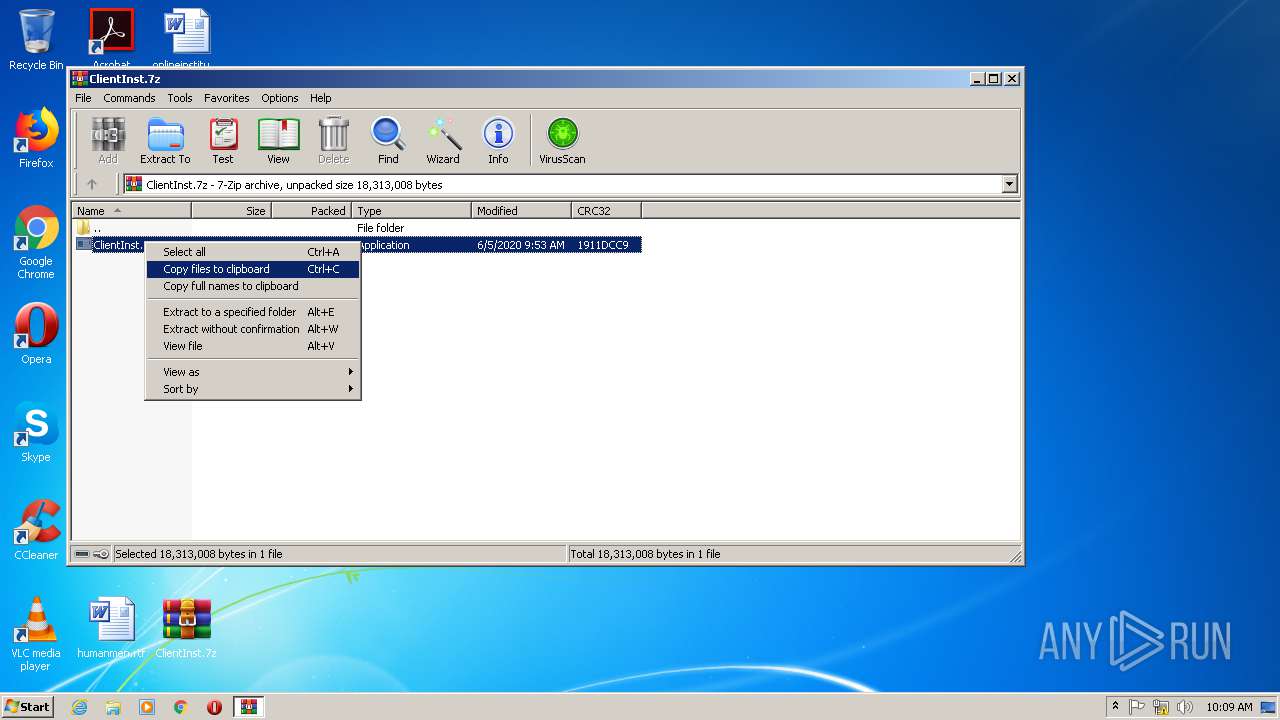The image size is (1280, 720).
Task: Launch Google Chrome desktop shortcut
Action: tap(36, 242)
